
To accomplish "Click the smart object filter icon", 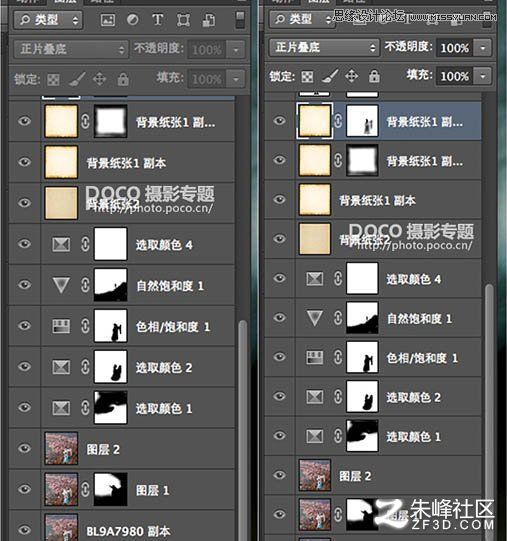I will click(209, 20).
